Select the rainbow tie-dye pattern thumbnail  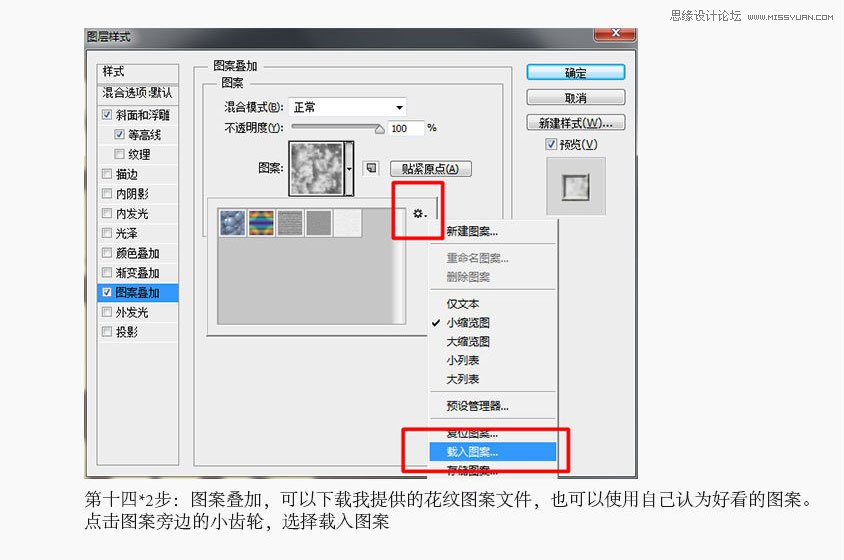tap(261, 223)
